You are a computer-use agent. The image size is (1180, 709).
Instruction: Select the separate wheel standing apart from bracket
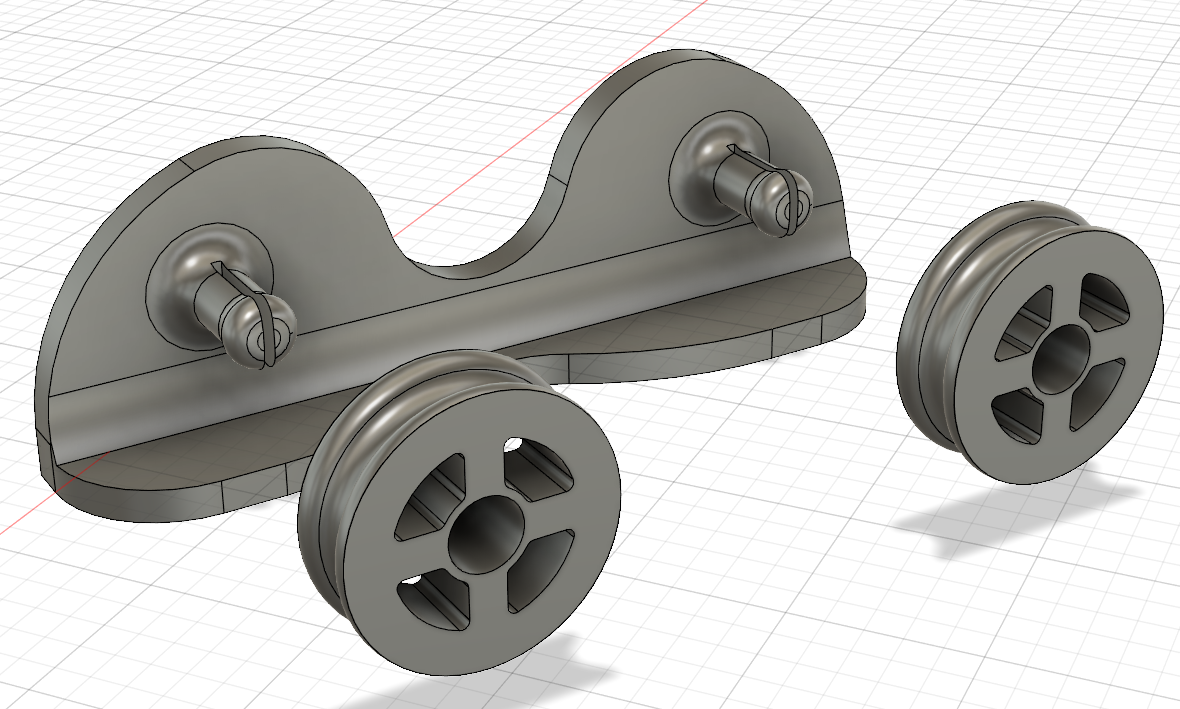coord(1031,342)
